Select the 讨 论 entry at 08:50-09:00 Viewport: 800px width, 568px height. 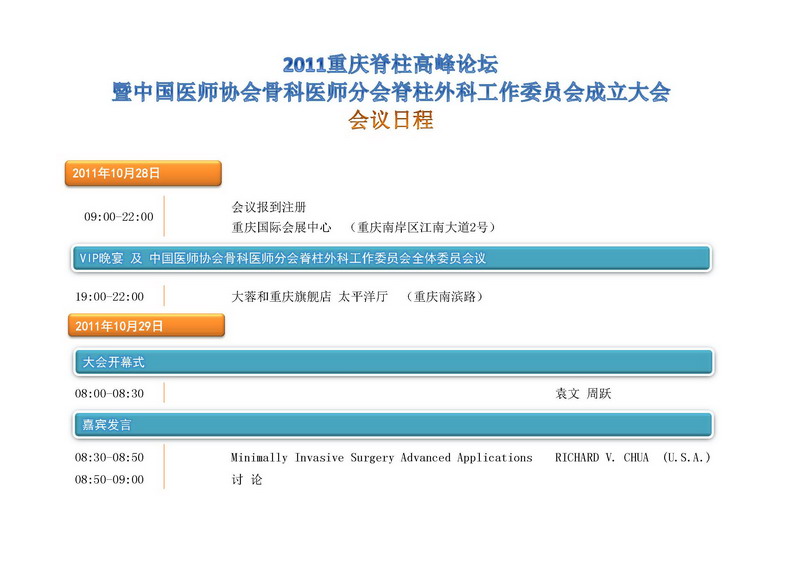coord(246,480)
